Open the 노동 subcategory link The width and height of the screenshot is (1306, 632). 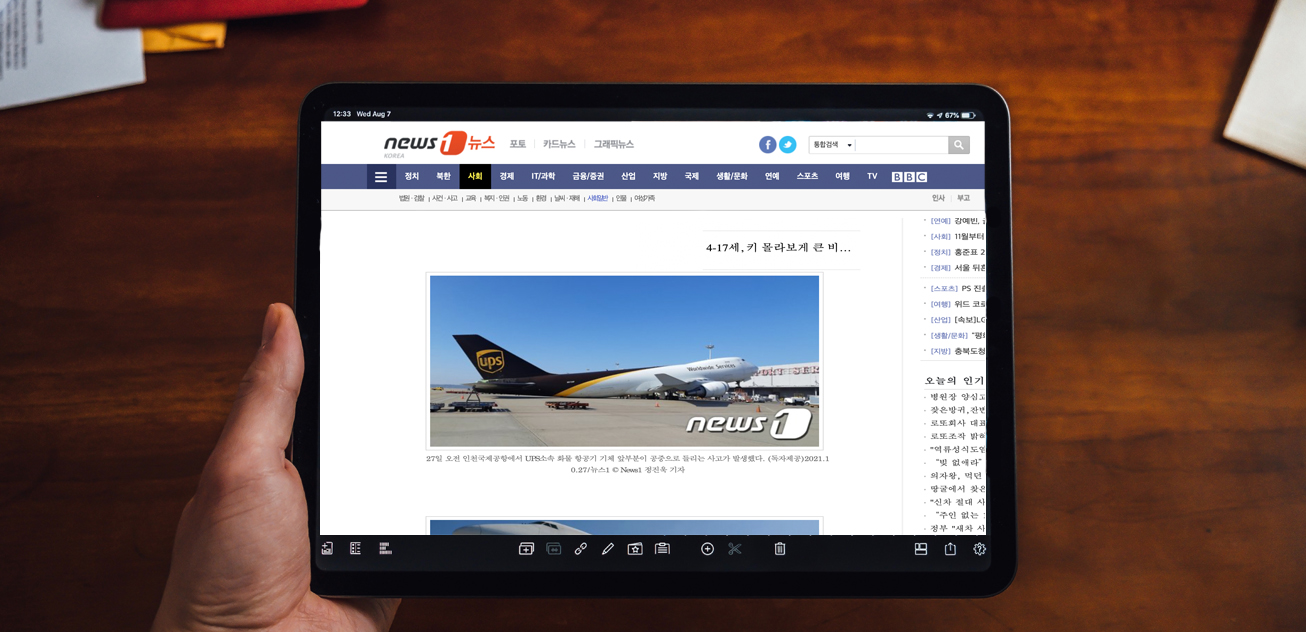[522, 199]
